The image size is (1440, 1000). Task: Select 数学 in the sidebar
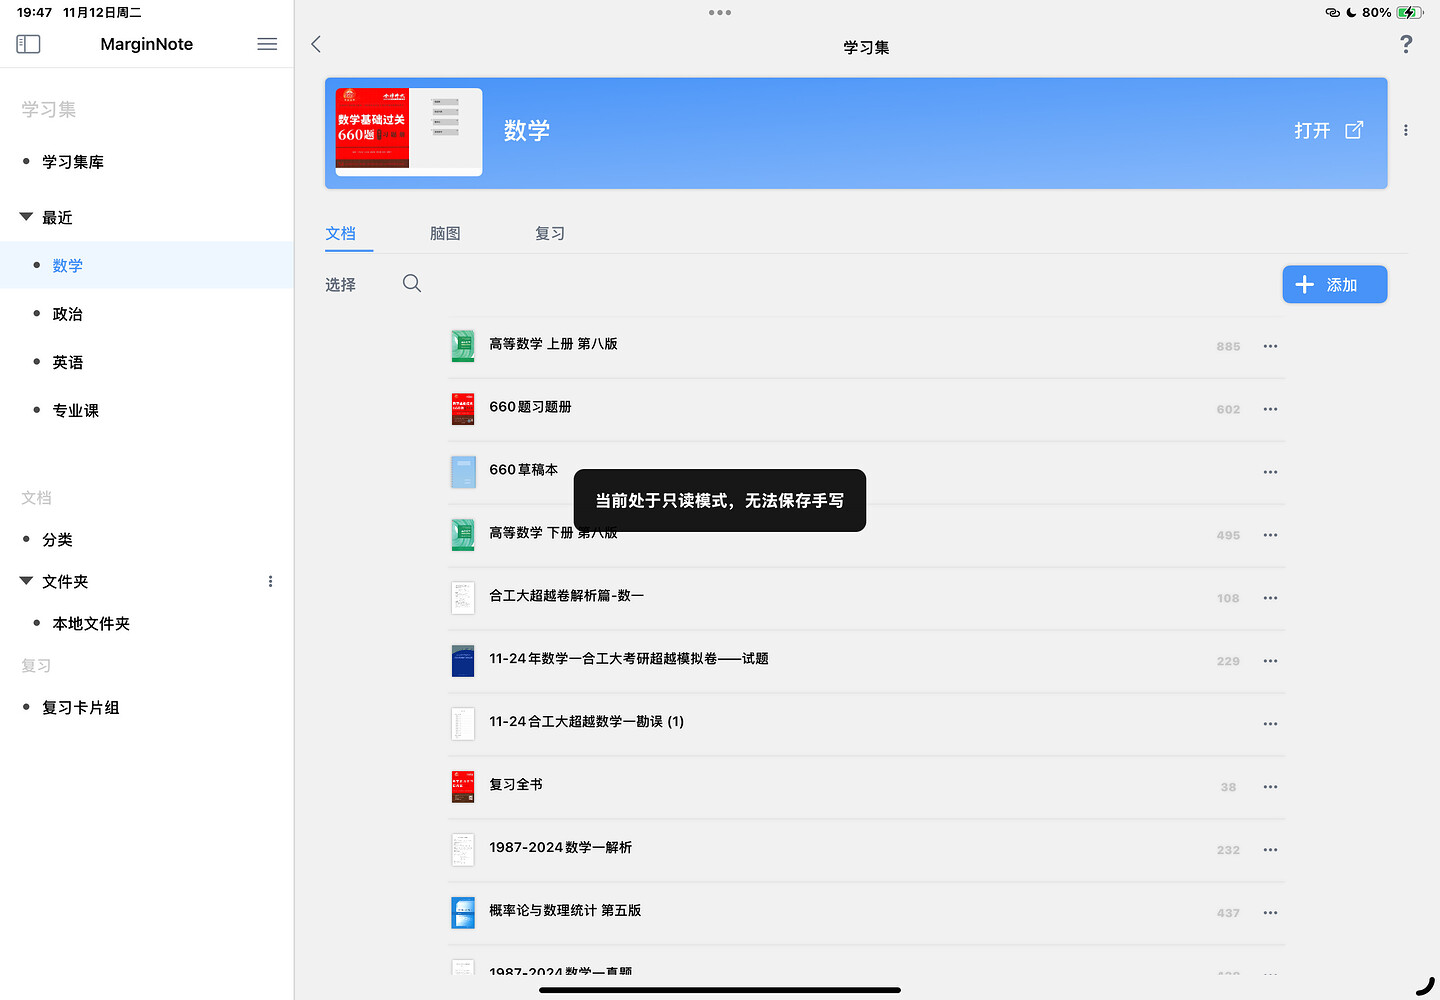(147, 265)
